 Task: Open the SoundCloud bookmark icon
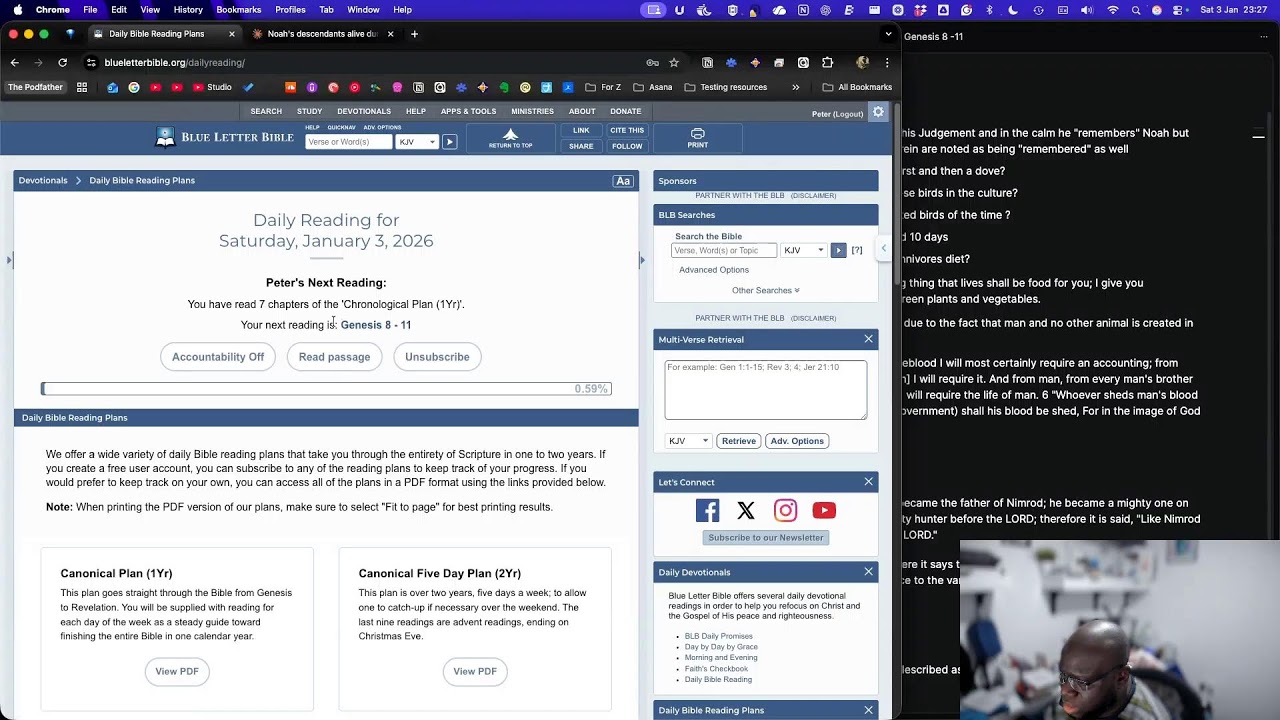[x=291, y=87]
